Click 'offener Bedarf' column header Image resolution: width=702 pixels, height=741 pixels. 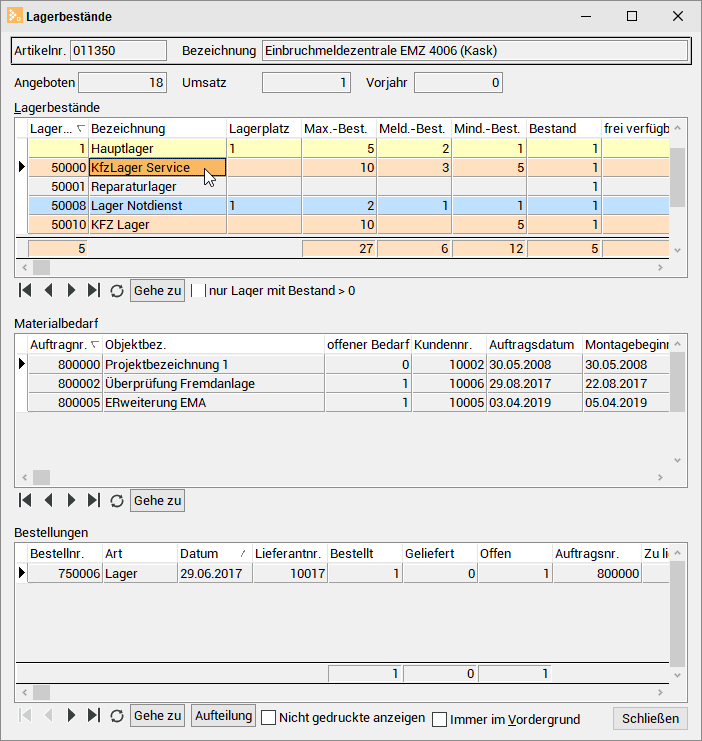coord(368,345)
